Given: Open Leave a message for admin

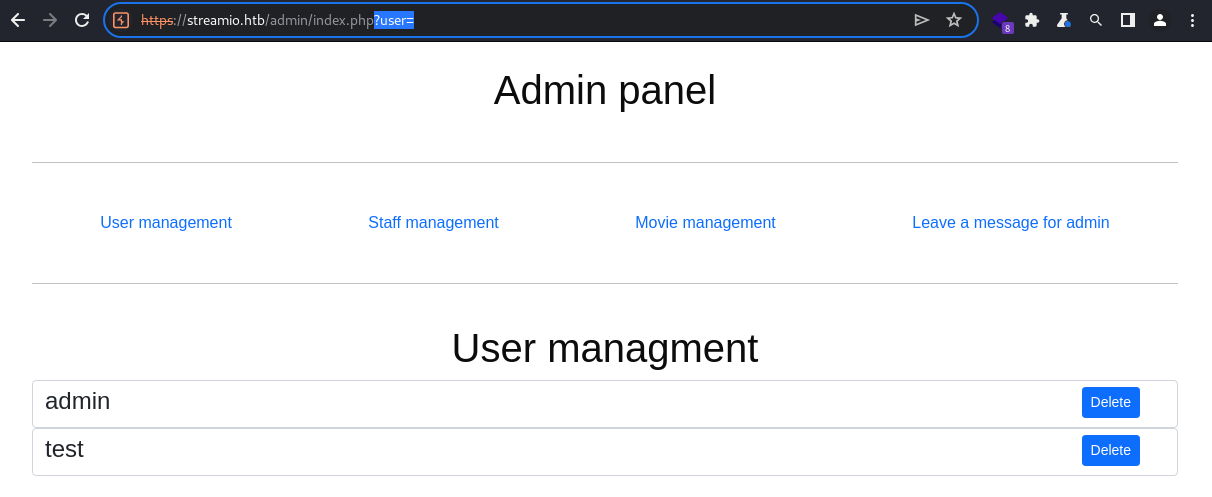Looking at the screenshot, I should (x=1010, y=223).
